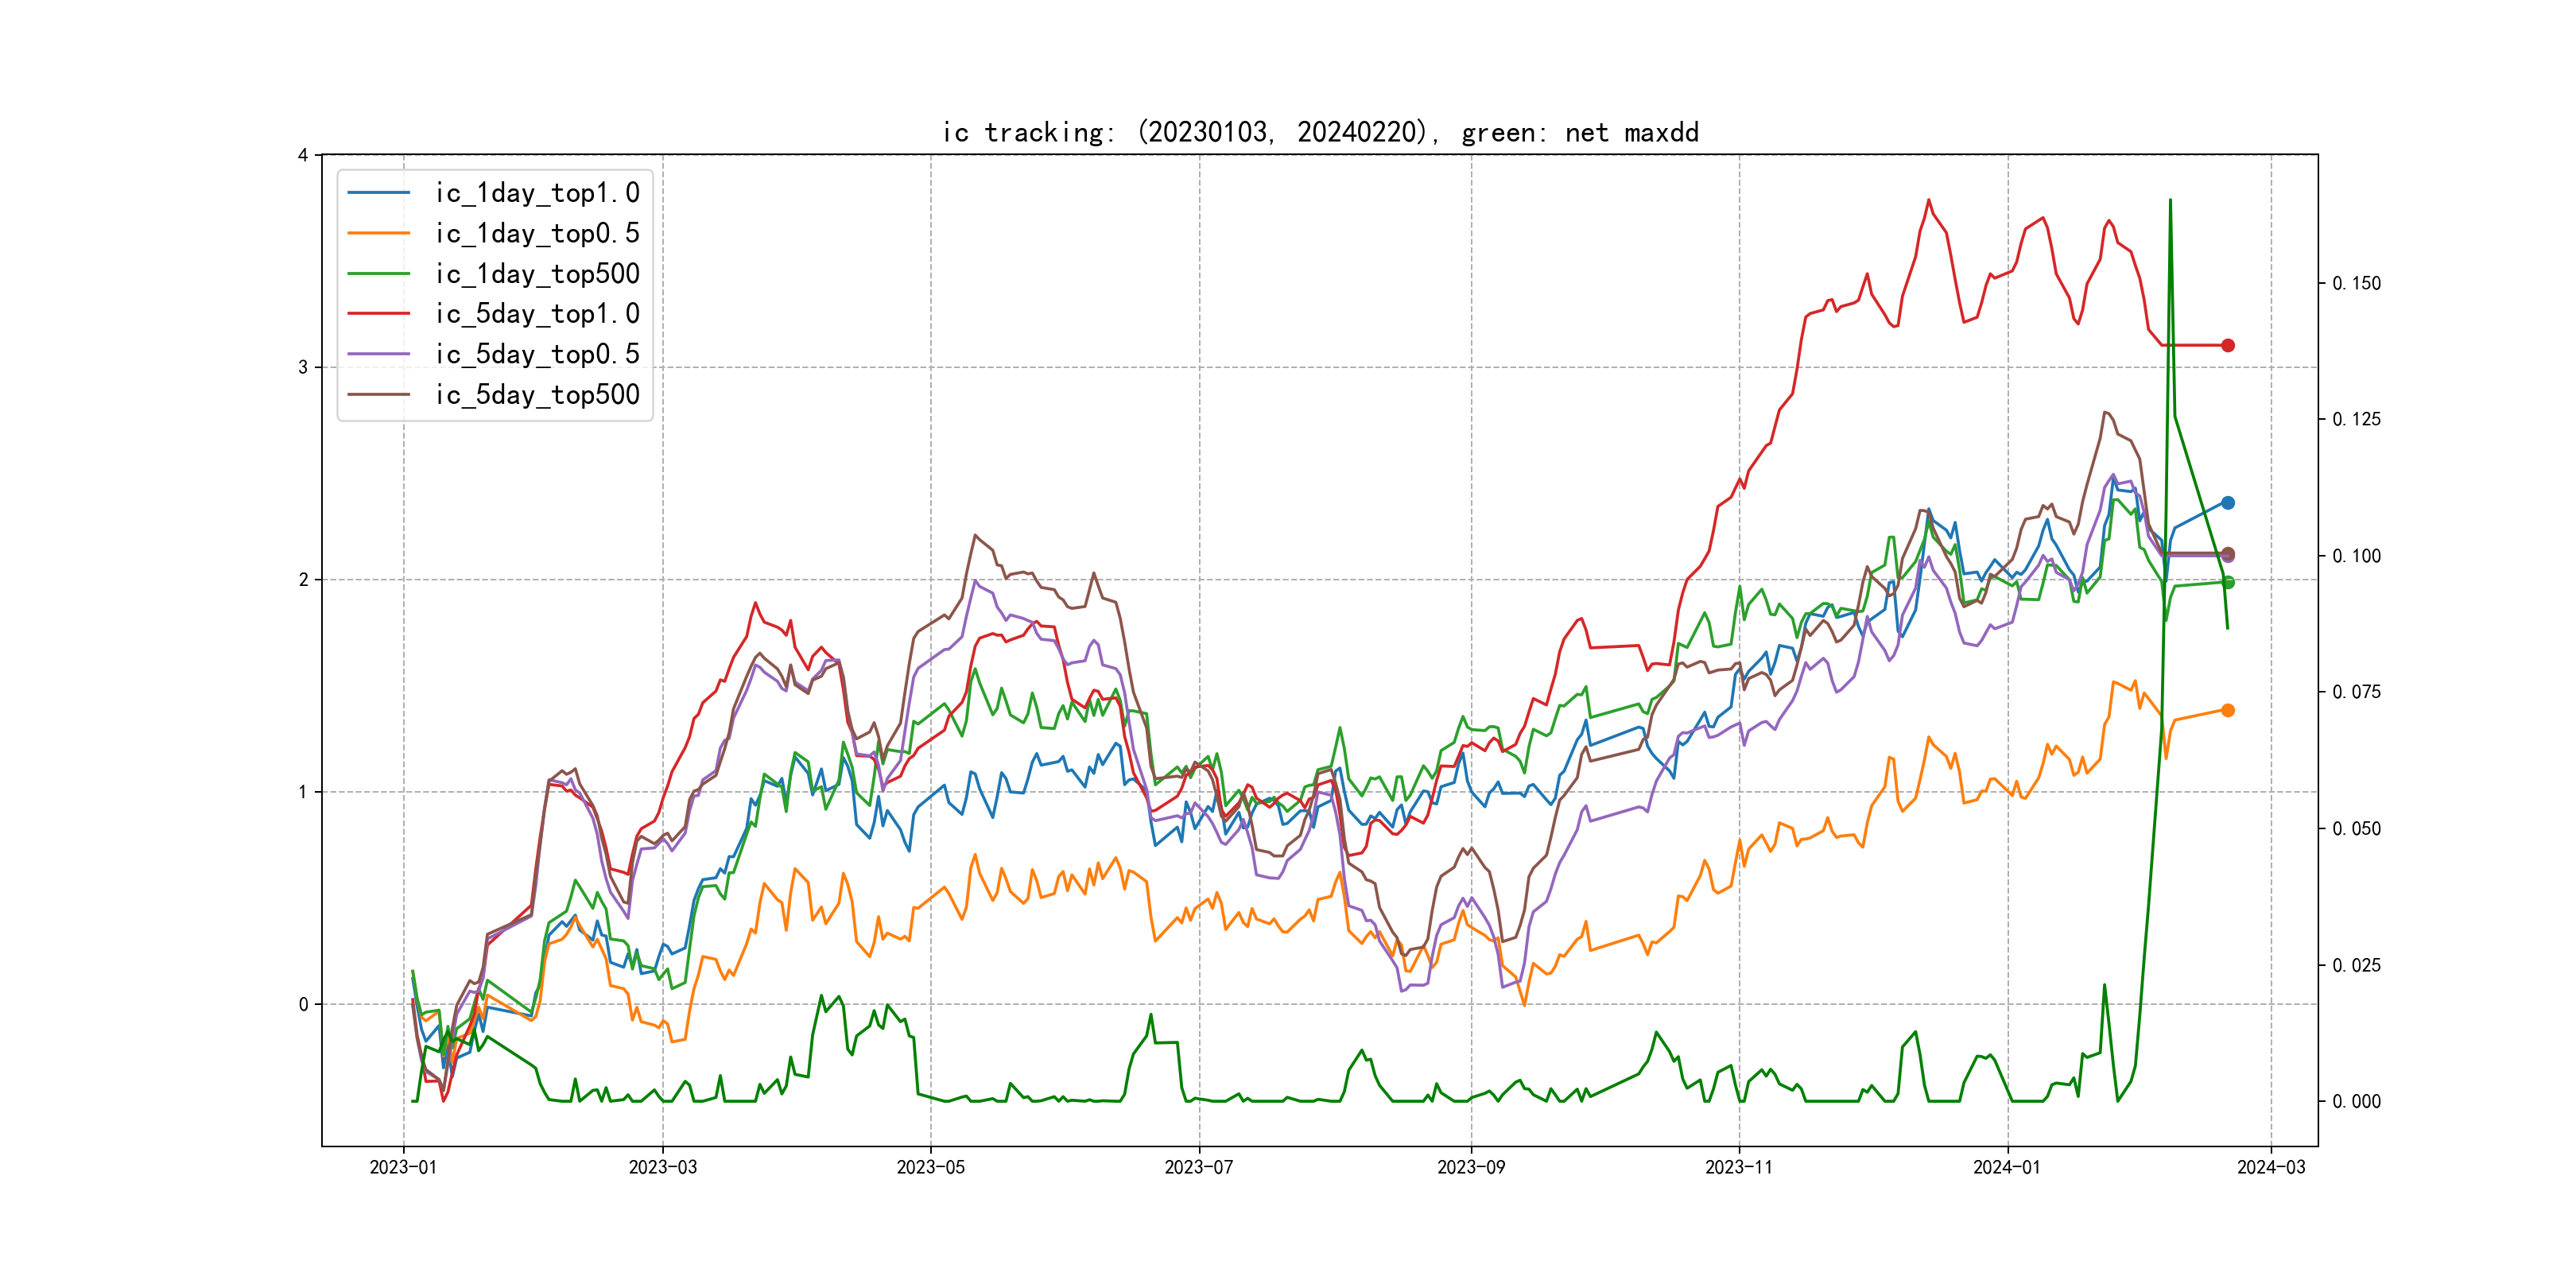Click the 0.150 right-axis tick label
This screenshot has width=2576, height=1288.
click(x=2356, y=283)
